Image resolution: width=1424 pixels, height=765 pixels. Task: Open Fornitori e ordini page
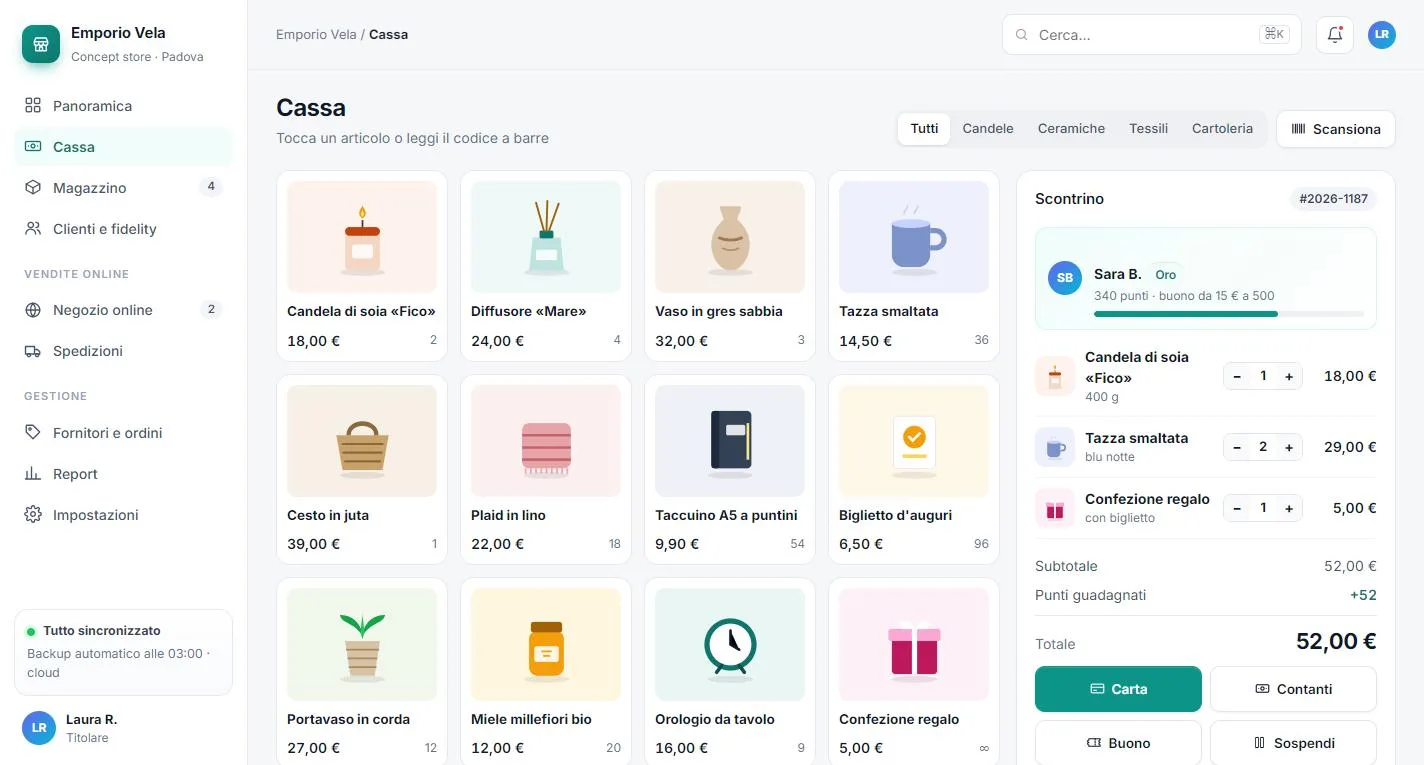click(x=123, y=433)
